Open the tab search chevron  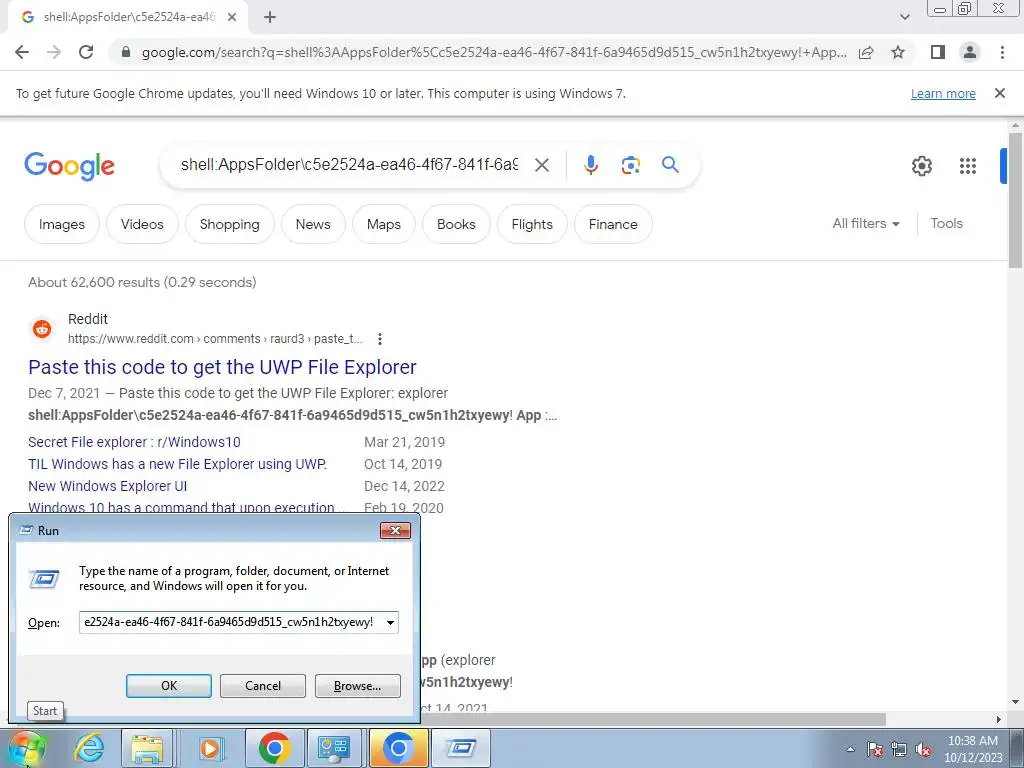(904, 18)
